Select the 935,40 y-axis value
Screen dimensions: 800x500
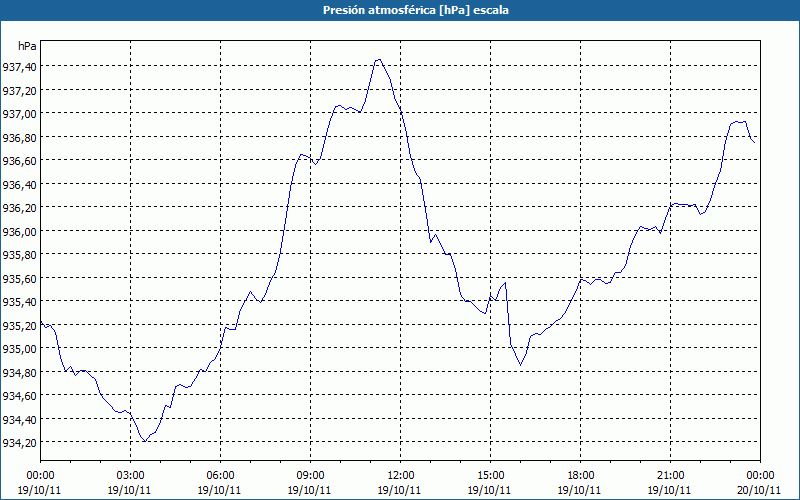(19, 302)
